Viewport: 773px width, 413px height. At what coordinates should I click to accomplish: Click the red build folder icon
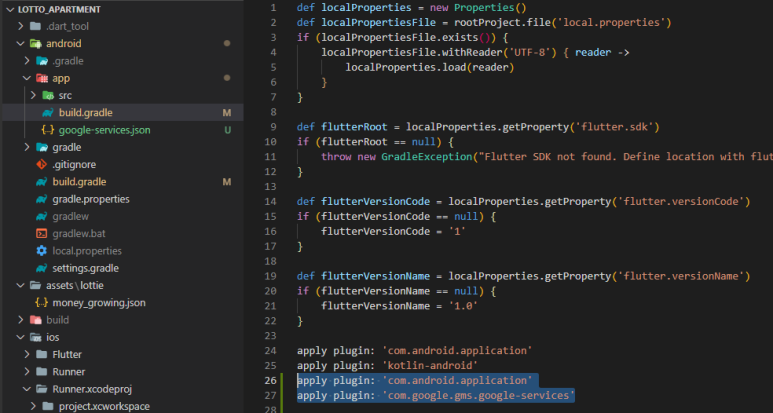pyautogui.click(x=35, y=320)
